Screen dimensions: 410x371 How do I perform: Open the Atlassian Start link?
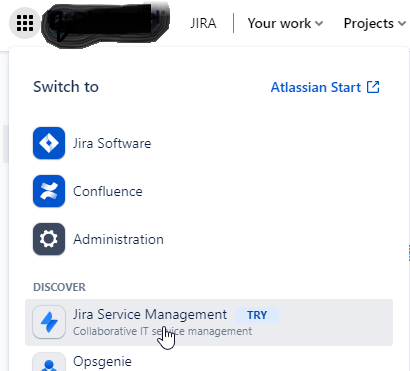tap(325, 87)
